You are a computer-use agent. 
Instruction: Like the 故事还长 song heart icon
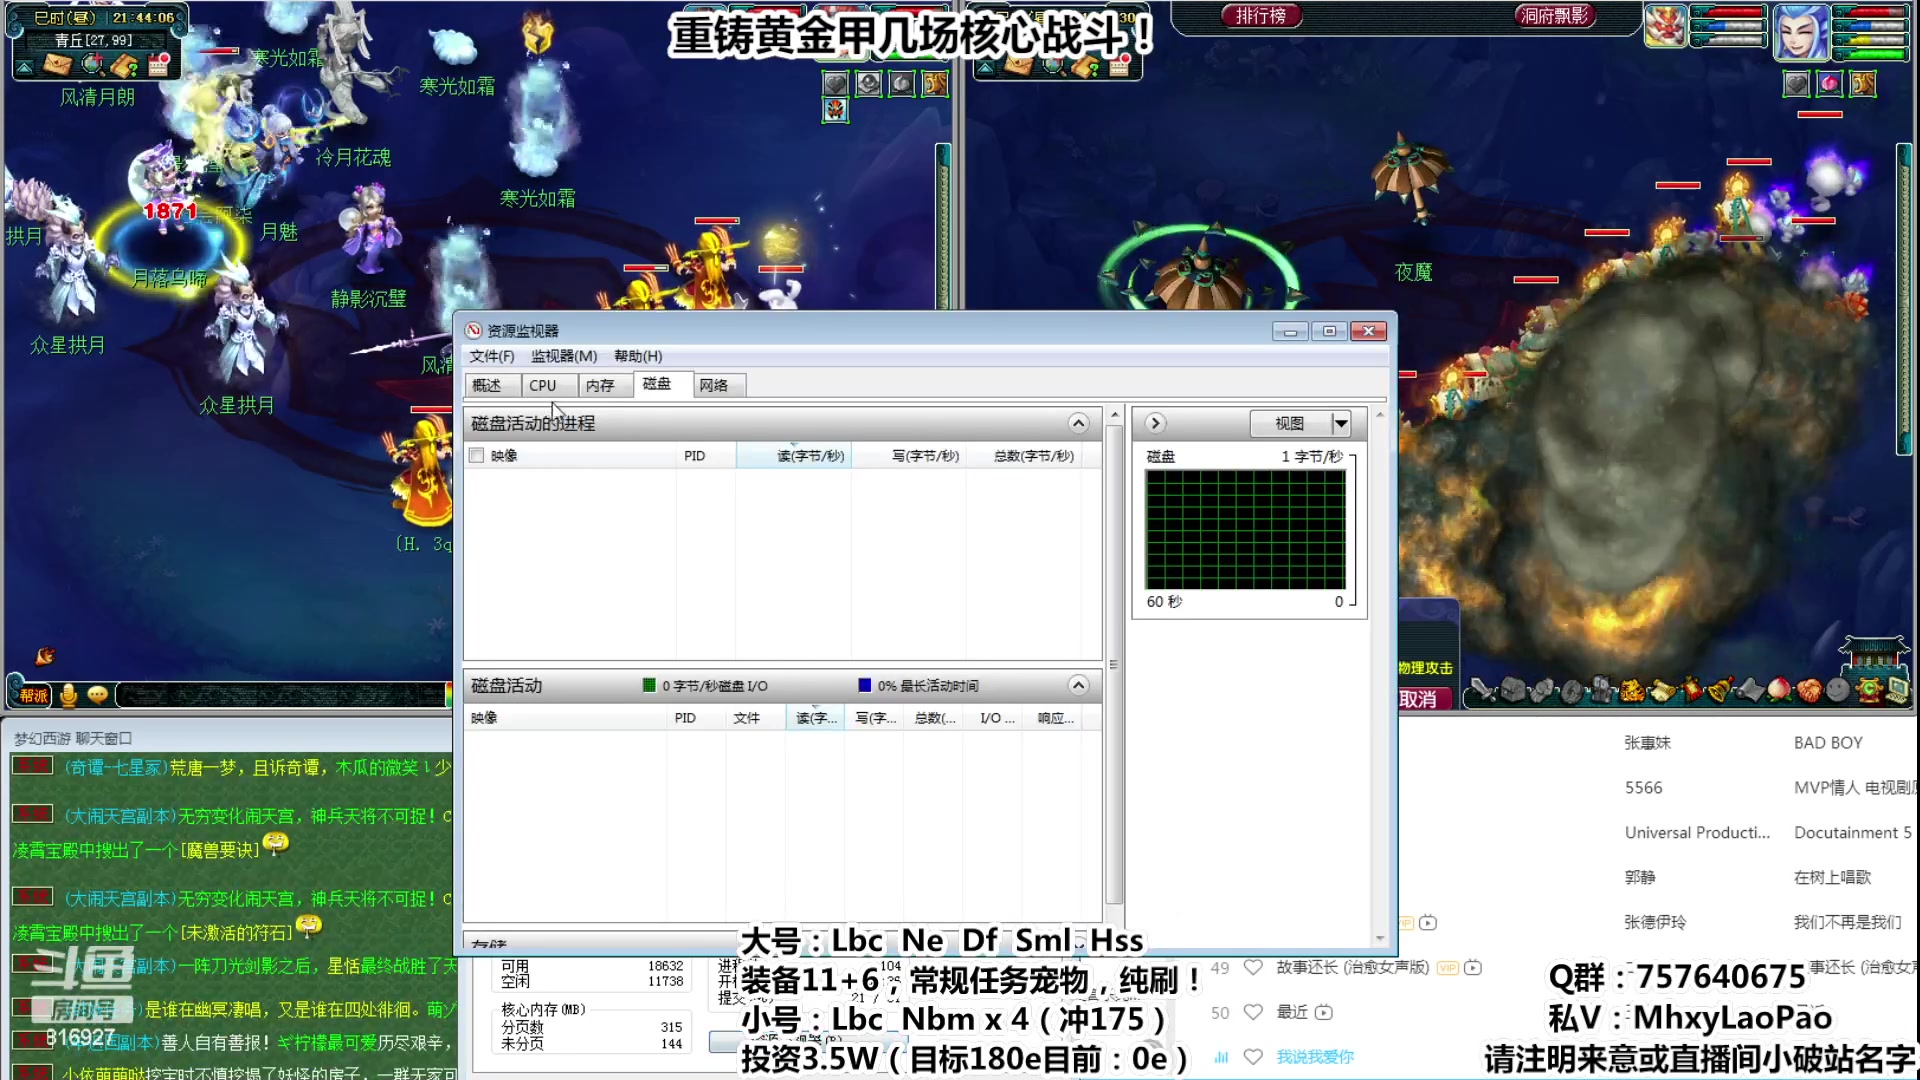[x=1253, y=967]
